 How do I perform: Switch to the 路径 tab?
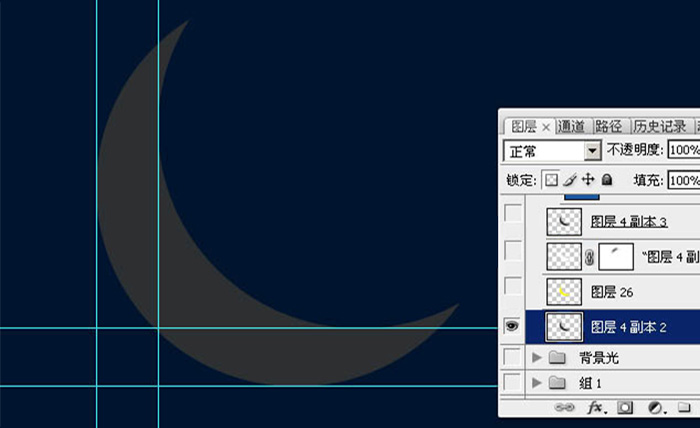(x=608, y=127)
